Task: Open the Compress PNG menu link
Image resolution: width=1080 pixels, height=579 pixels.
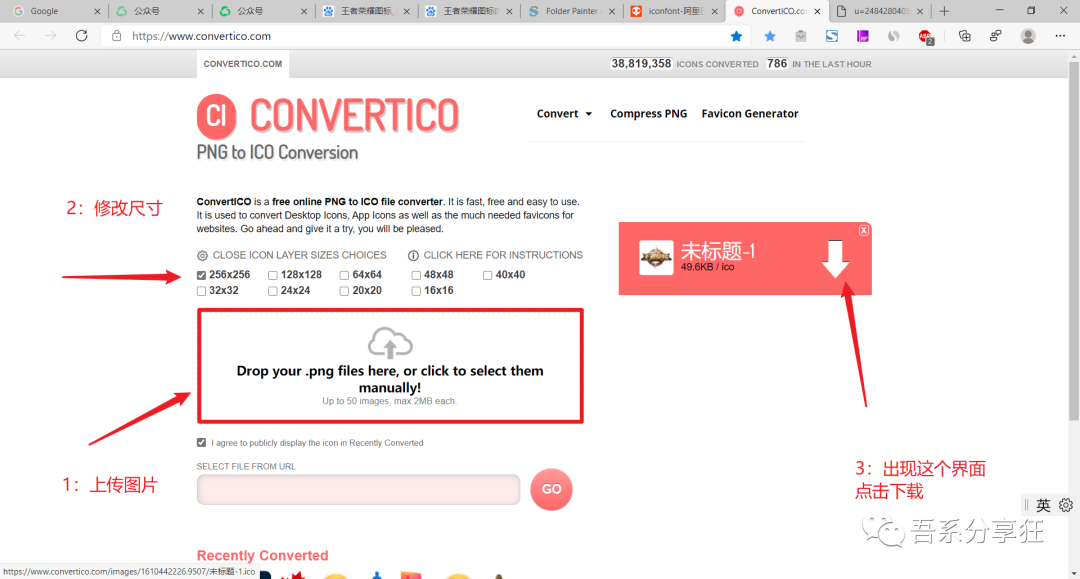Action: click(648, 114)
